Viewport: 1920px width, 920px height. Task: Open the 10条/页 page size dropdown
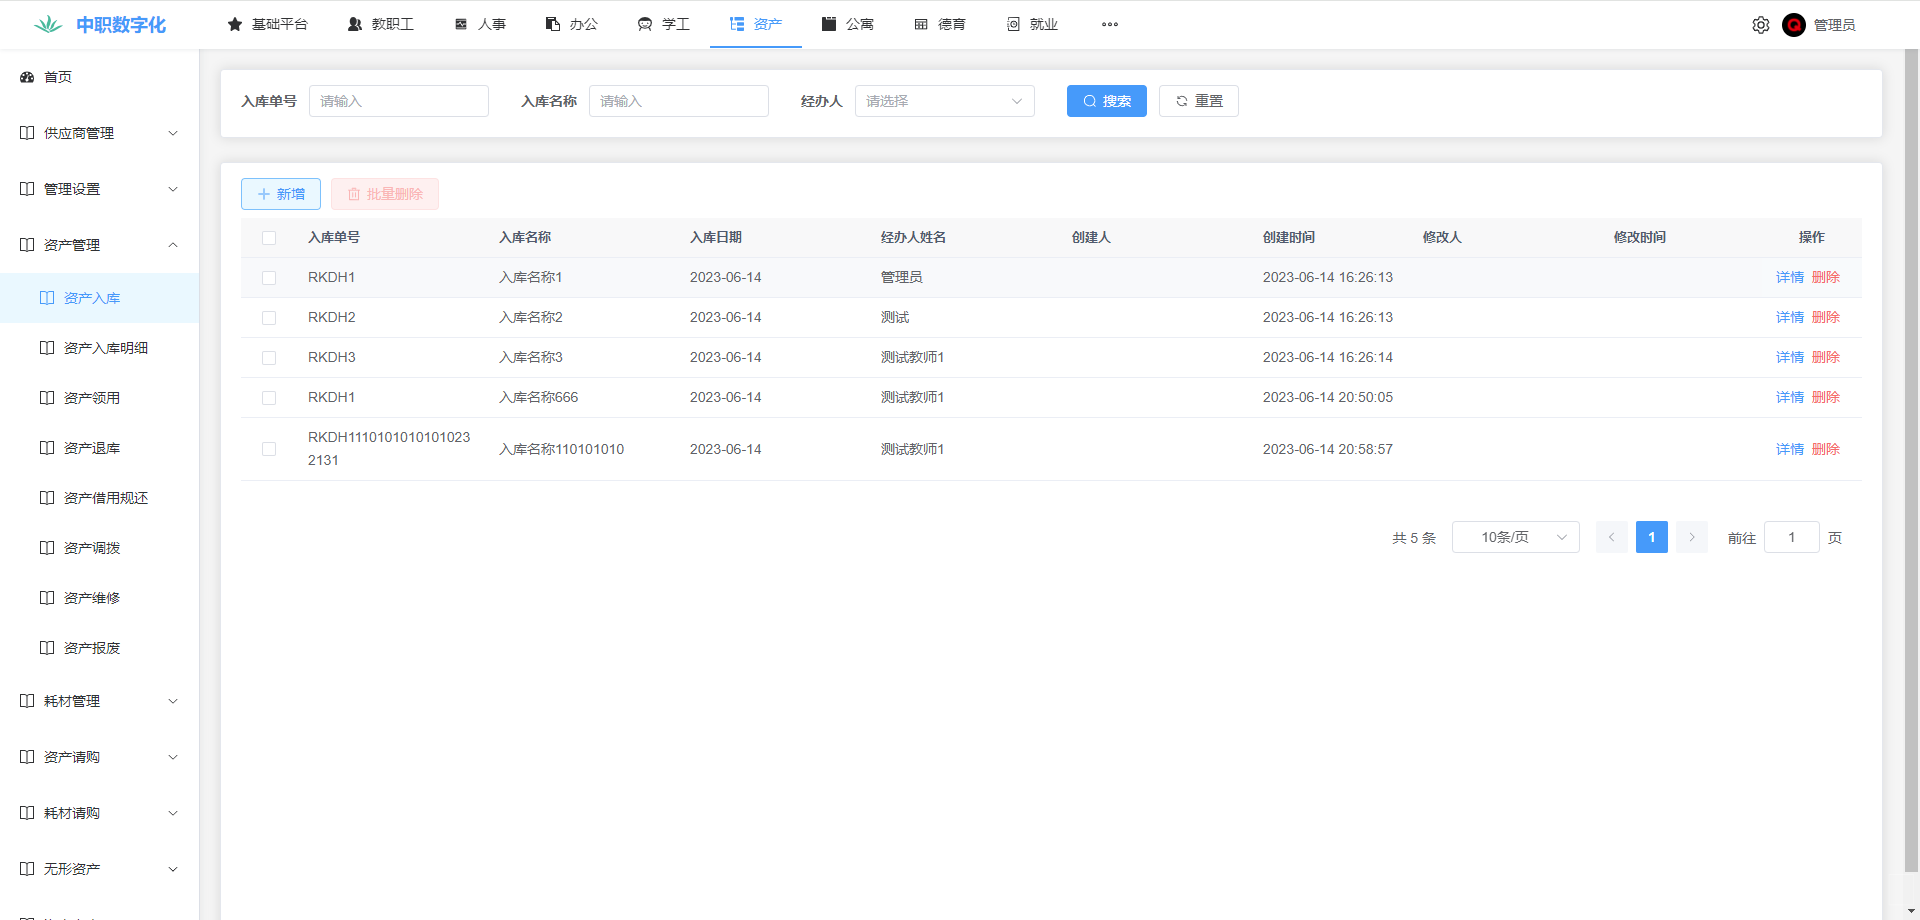pyautogui.click(x=1515, y=537)
